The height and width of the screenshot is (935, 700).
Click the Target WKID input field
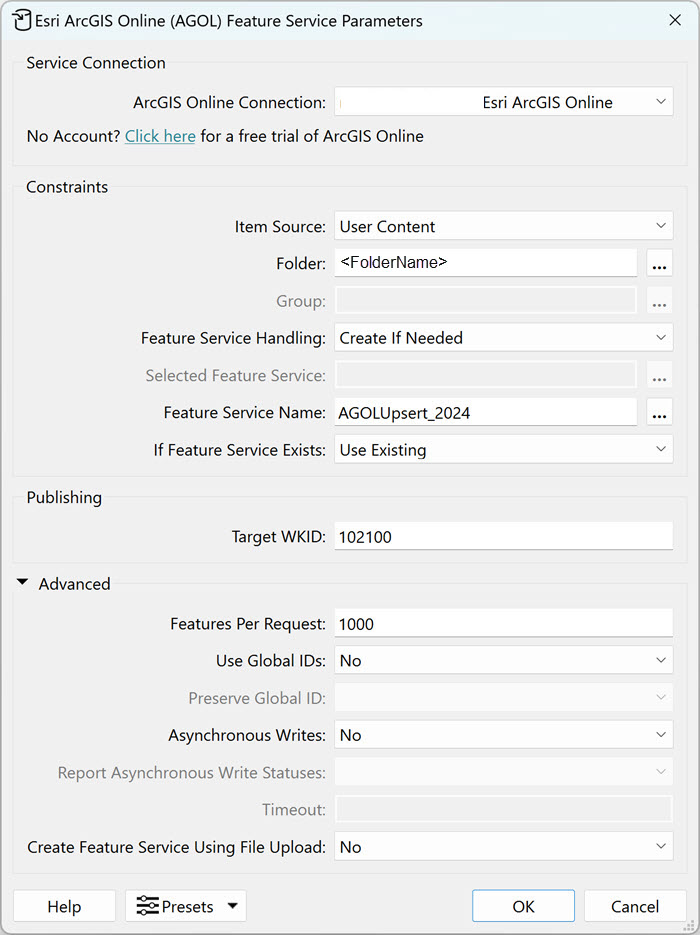[x=503, y=536]
